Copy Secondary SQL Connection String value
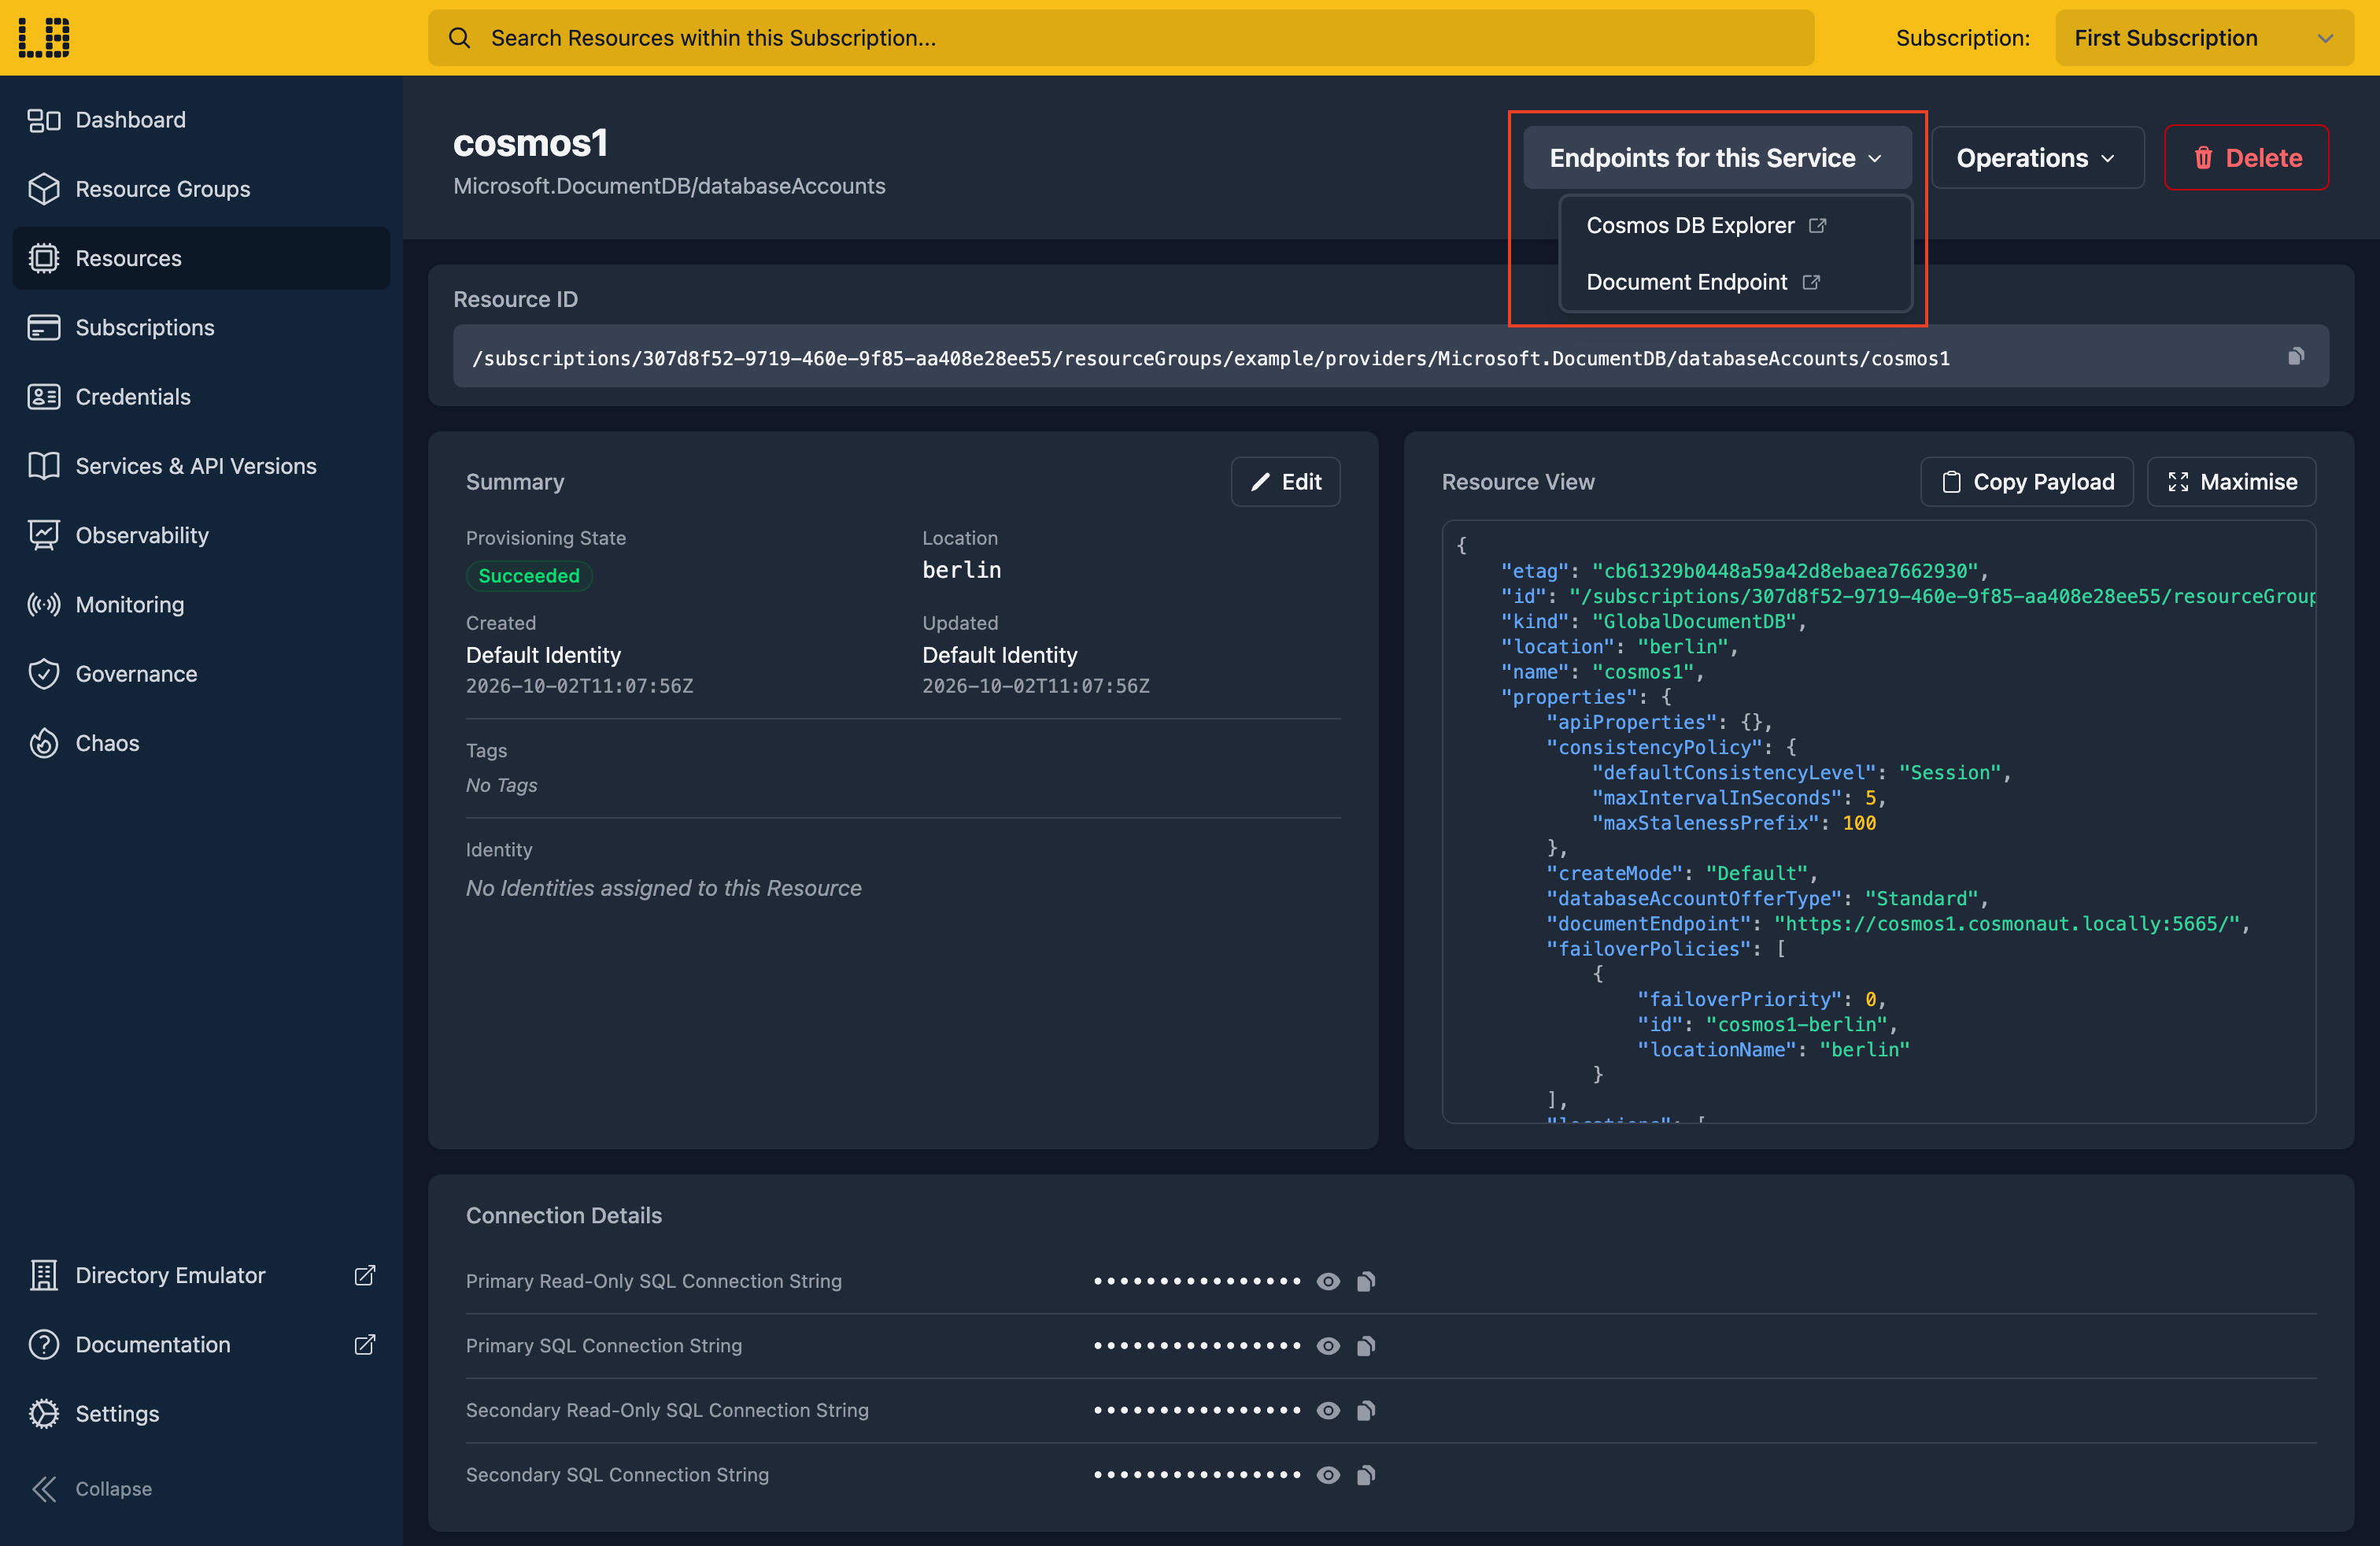2380x1546 pixels. (x=1366, y=1475)
